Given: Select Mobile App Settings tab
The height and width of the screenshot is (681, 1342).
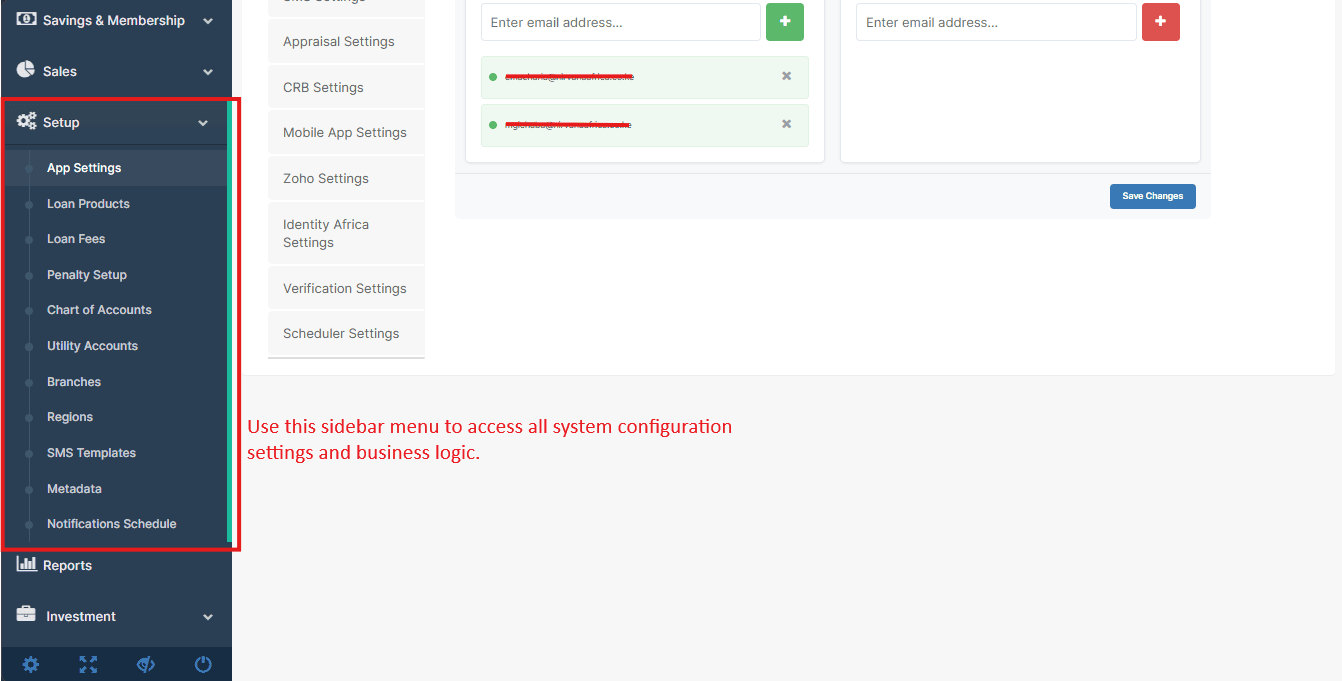Looking at the screenshot, I should tap(346, 132).
